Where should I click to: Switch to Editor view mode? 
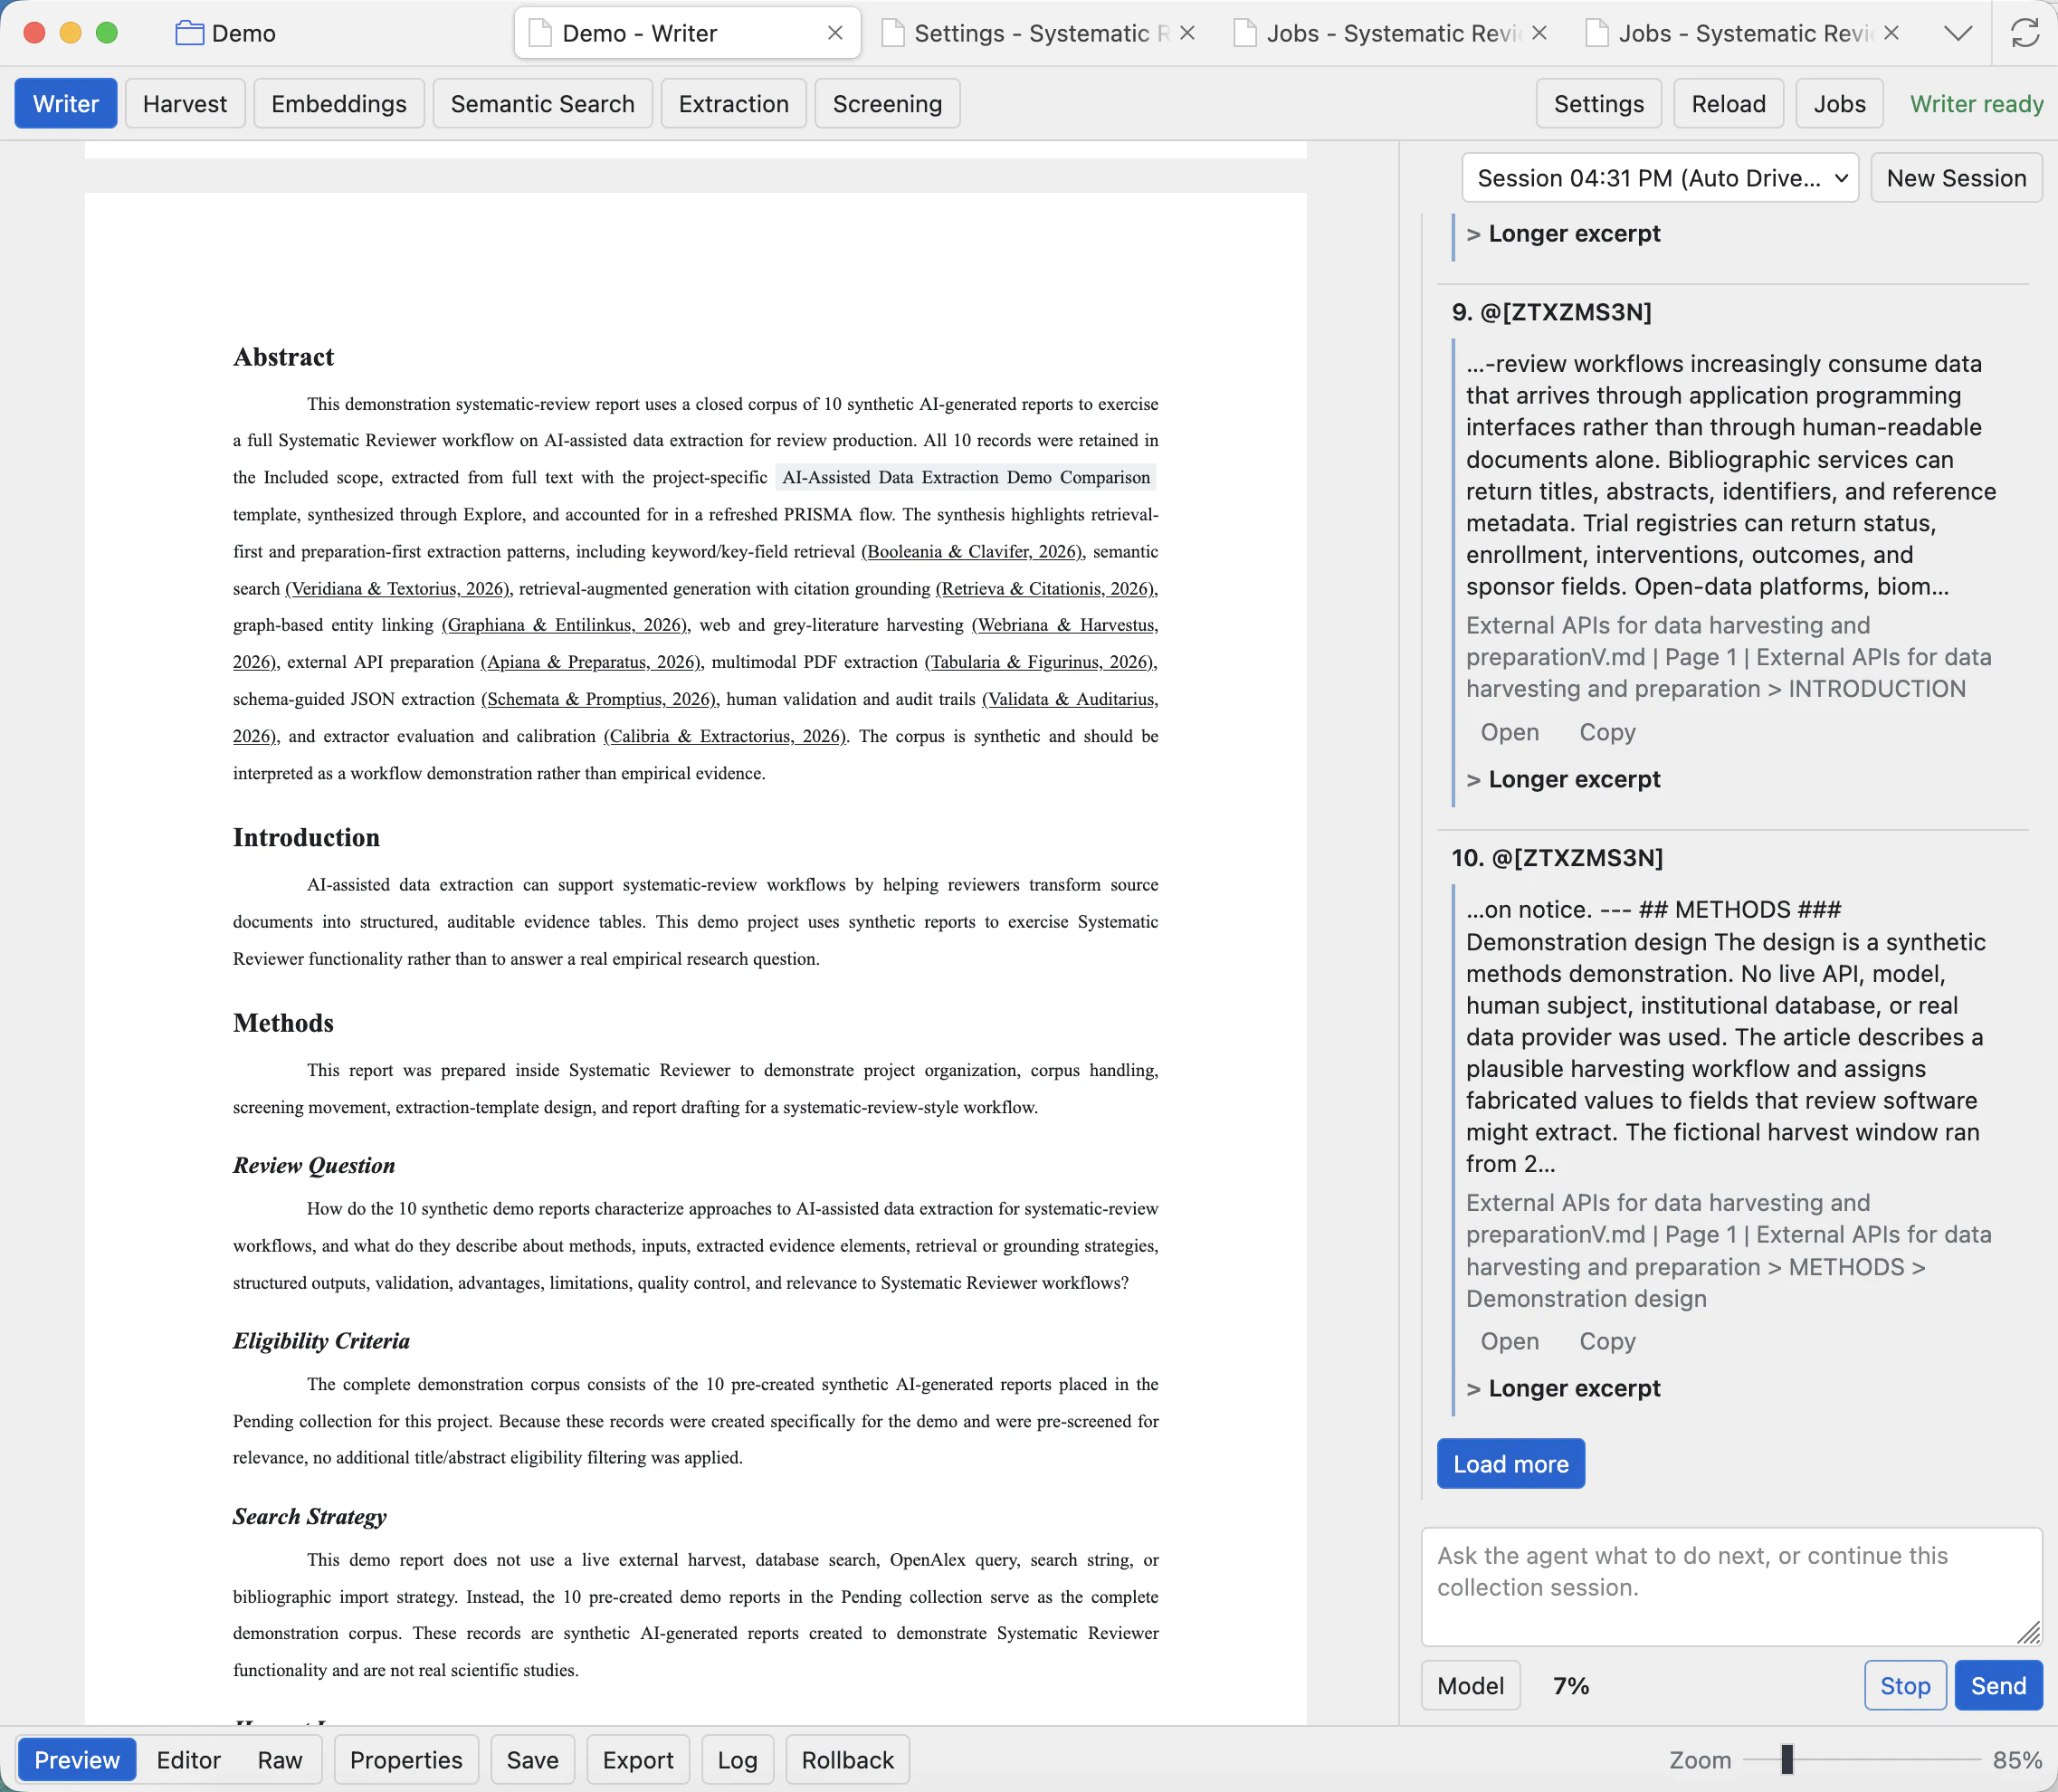click(188, 1760)
